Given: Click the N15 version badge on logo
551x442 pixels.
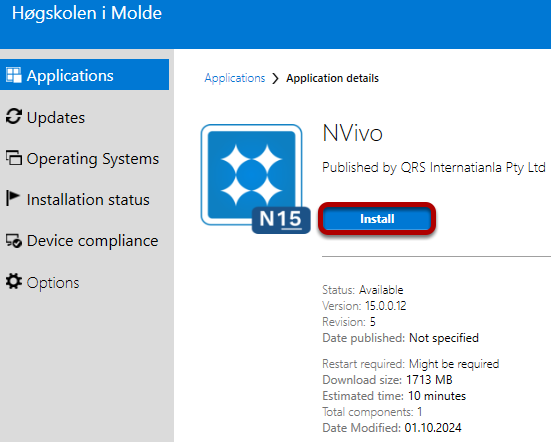Looking at the screenshot, I should pyautogui.click(x=281, y=220).
